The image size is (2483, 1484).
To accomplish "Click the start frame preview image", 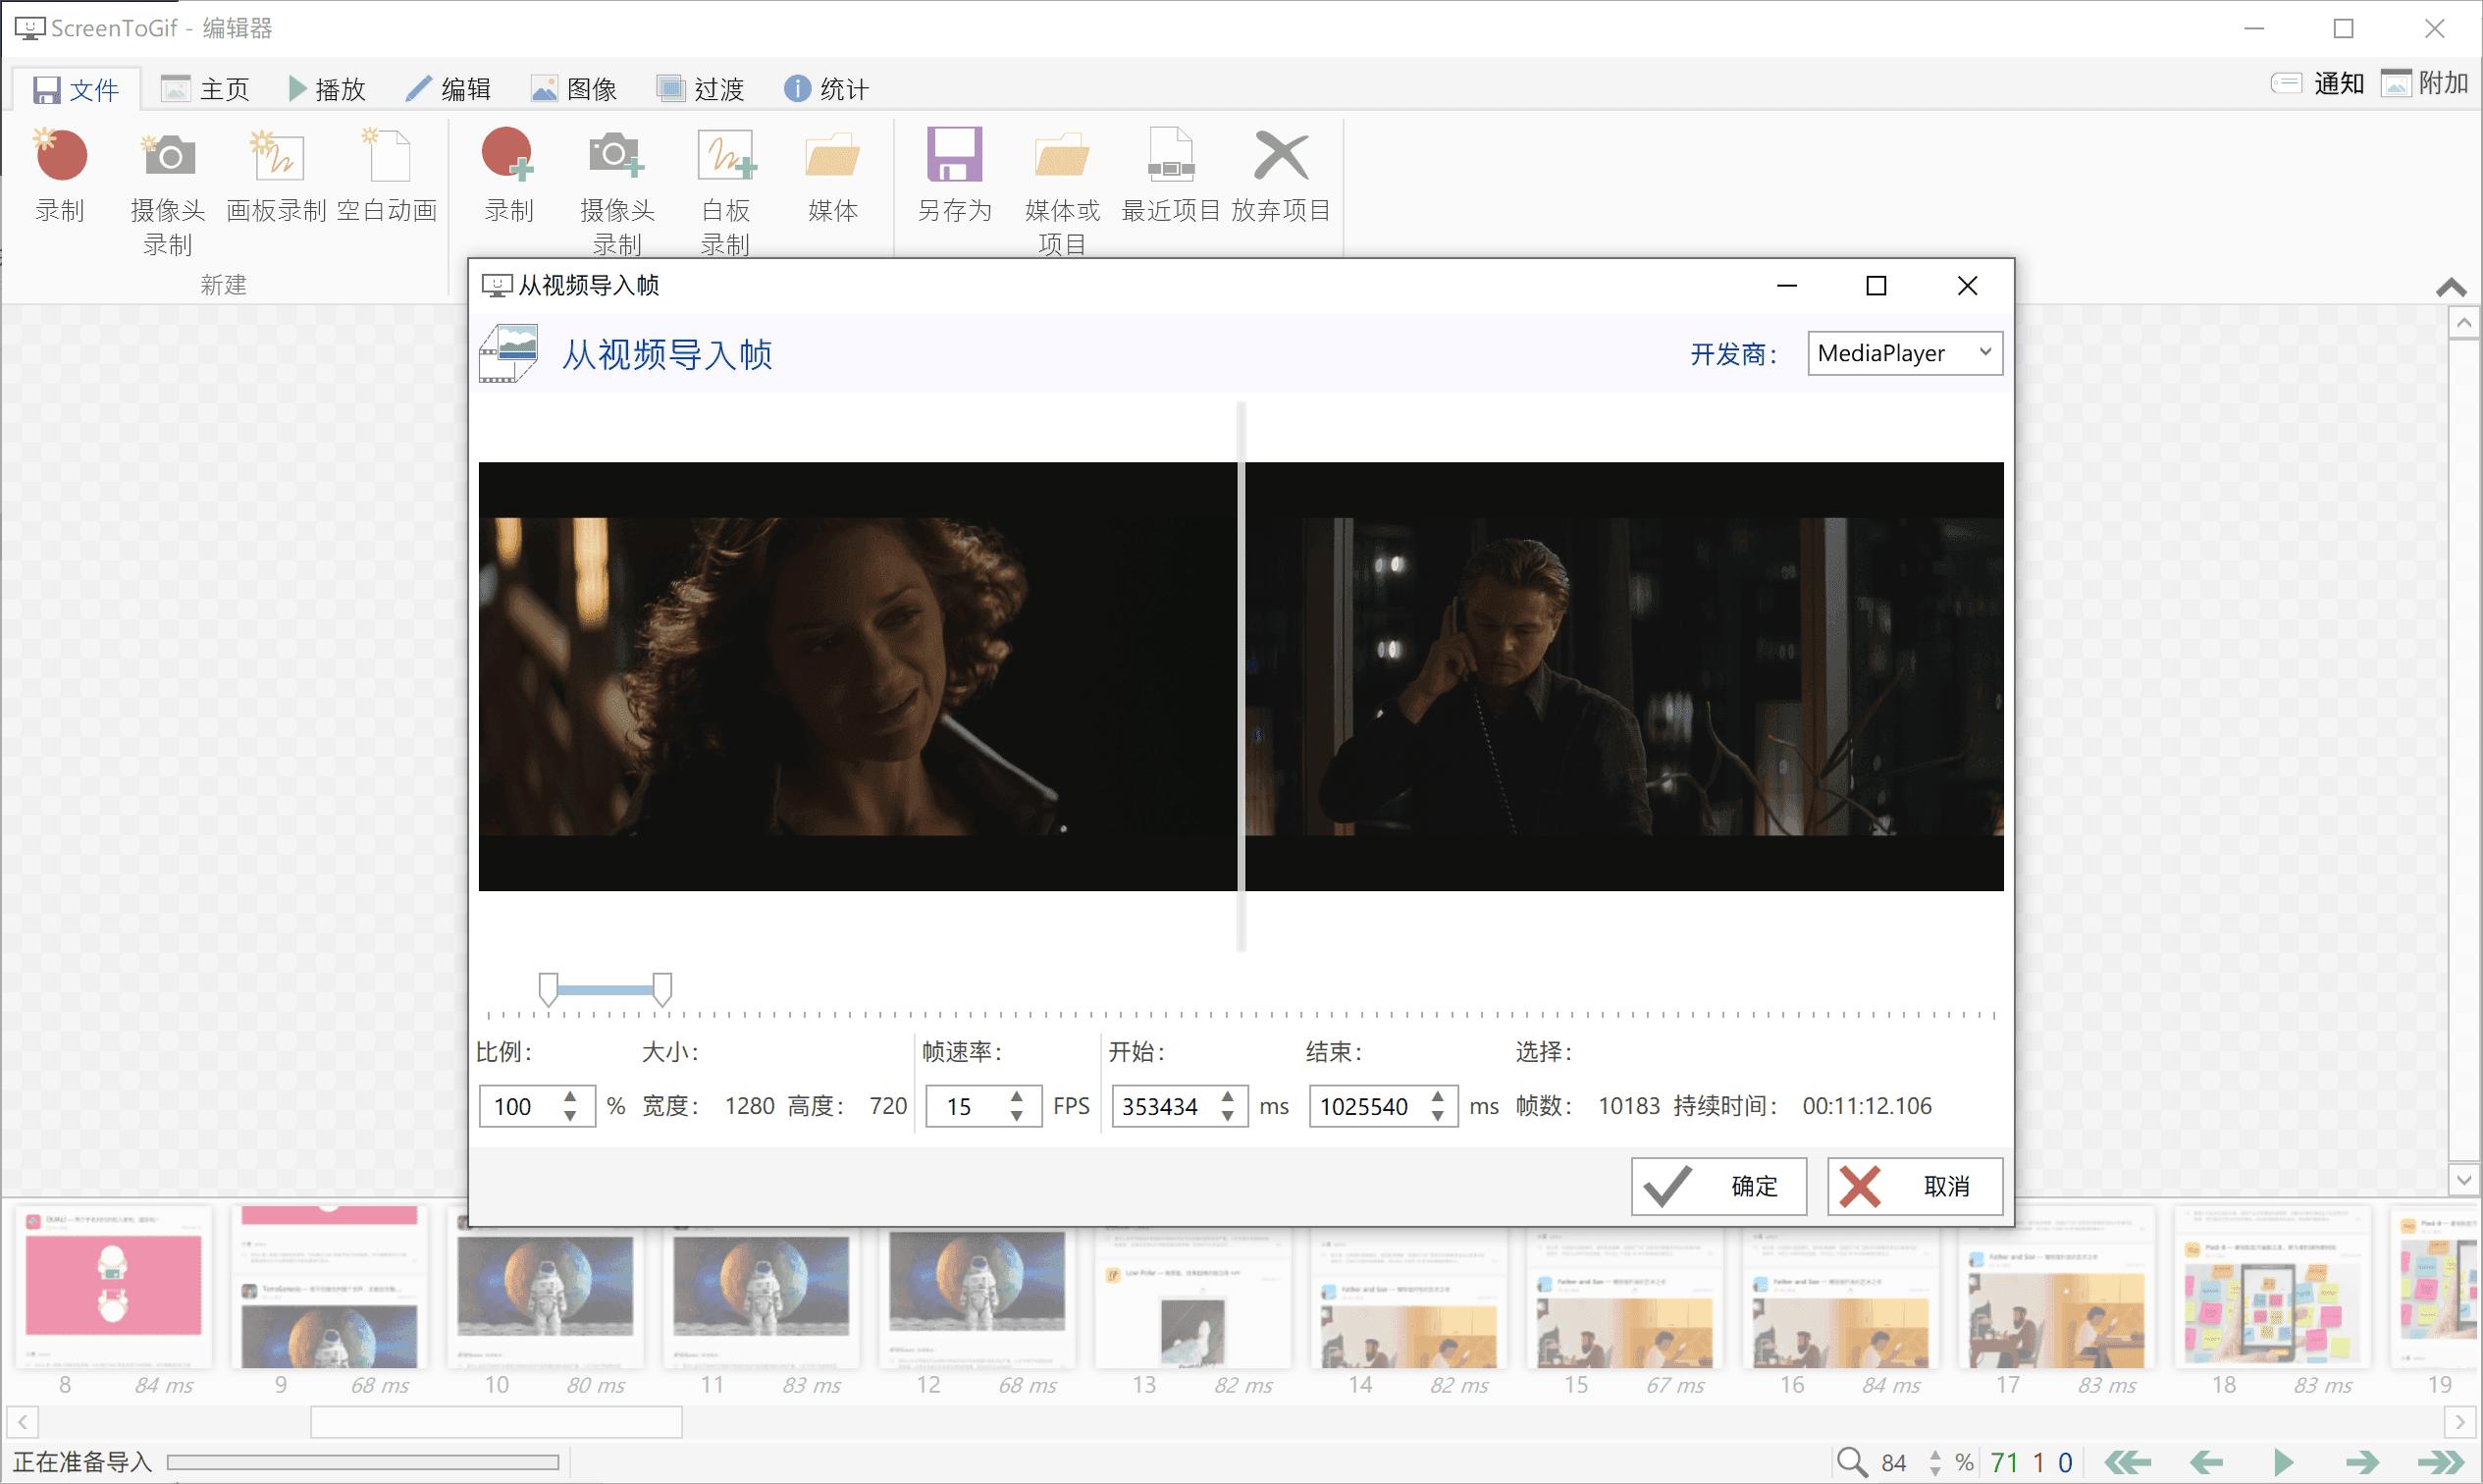I will click(x=857, y=676).
